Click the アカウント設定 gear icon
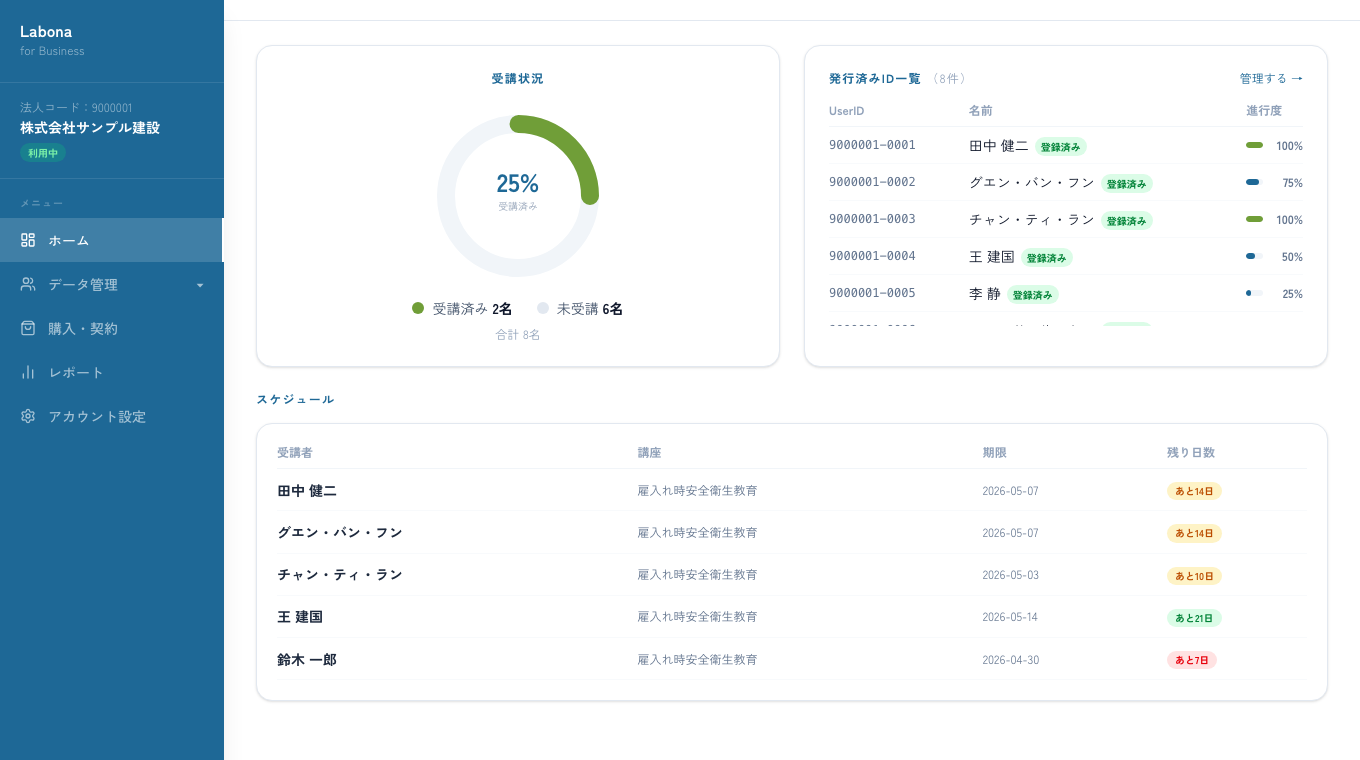The height and width of the screenshot is (760, 1360). tap(28, 416)
